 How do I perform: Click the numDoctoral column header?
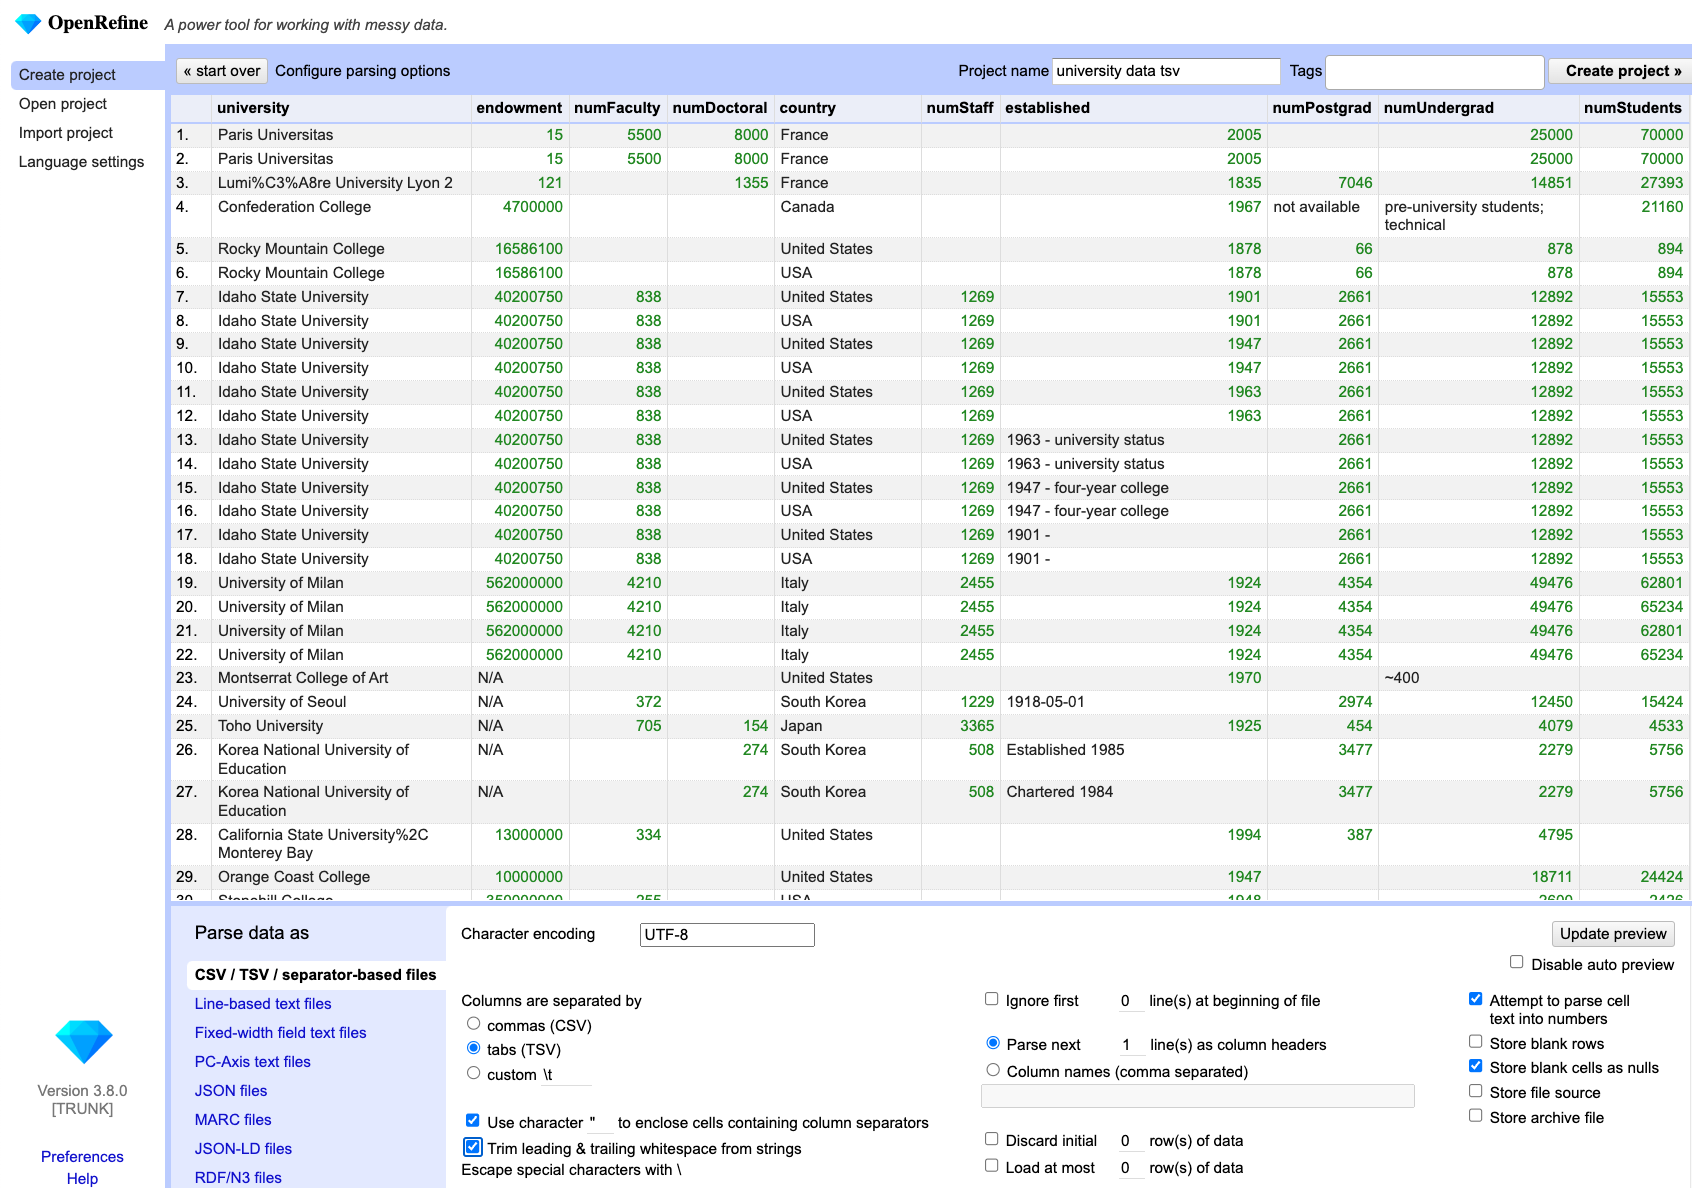pyautogui.click(x=720, y=108)
